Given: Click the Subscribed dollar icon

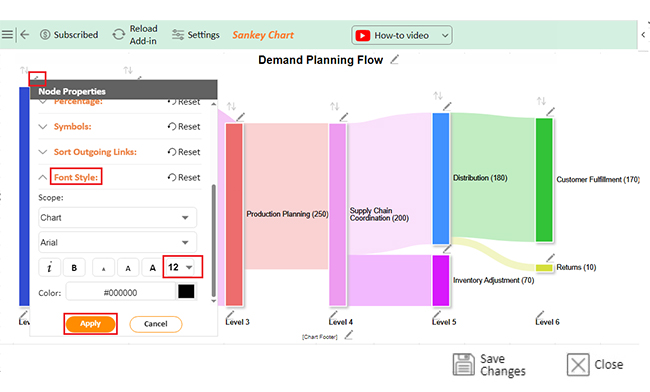Looking at the screenshot, I should click(x=45, y=34).
